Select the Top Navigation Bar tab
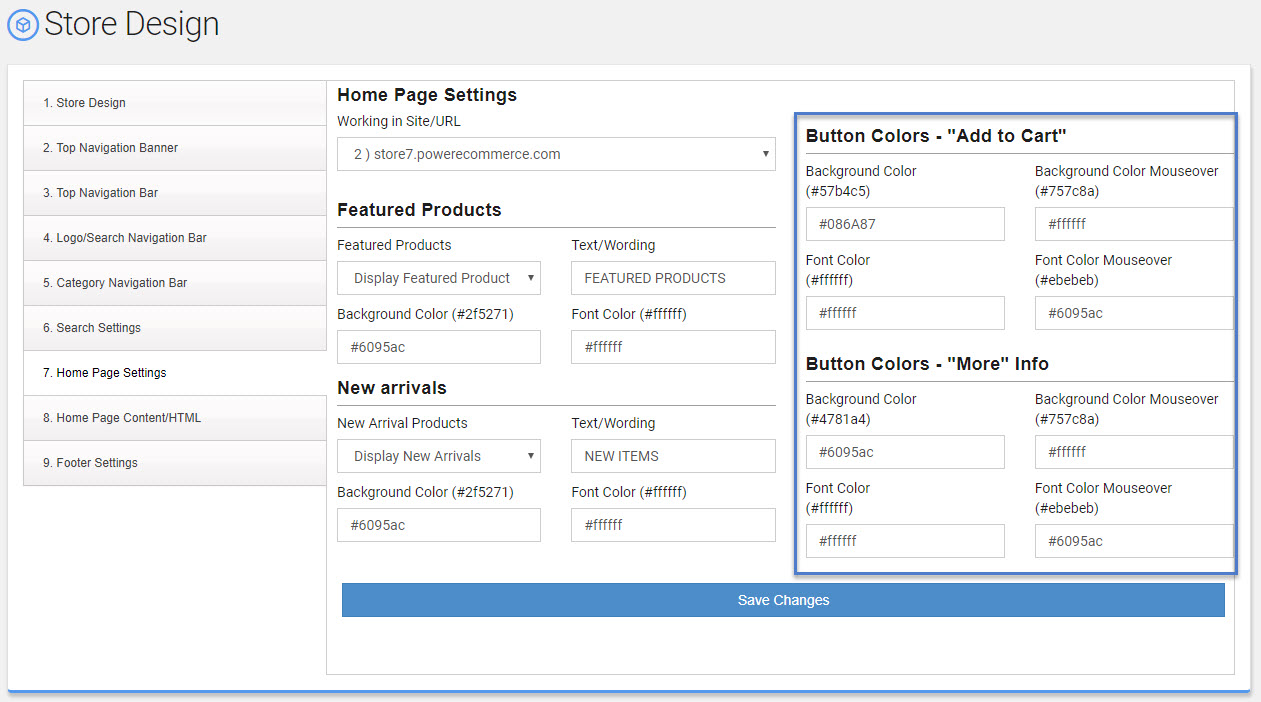This screenshot has width=1261, height=702. click(174, 193)
